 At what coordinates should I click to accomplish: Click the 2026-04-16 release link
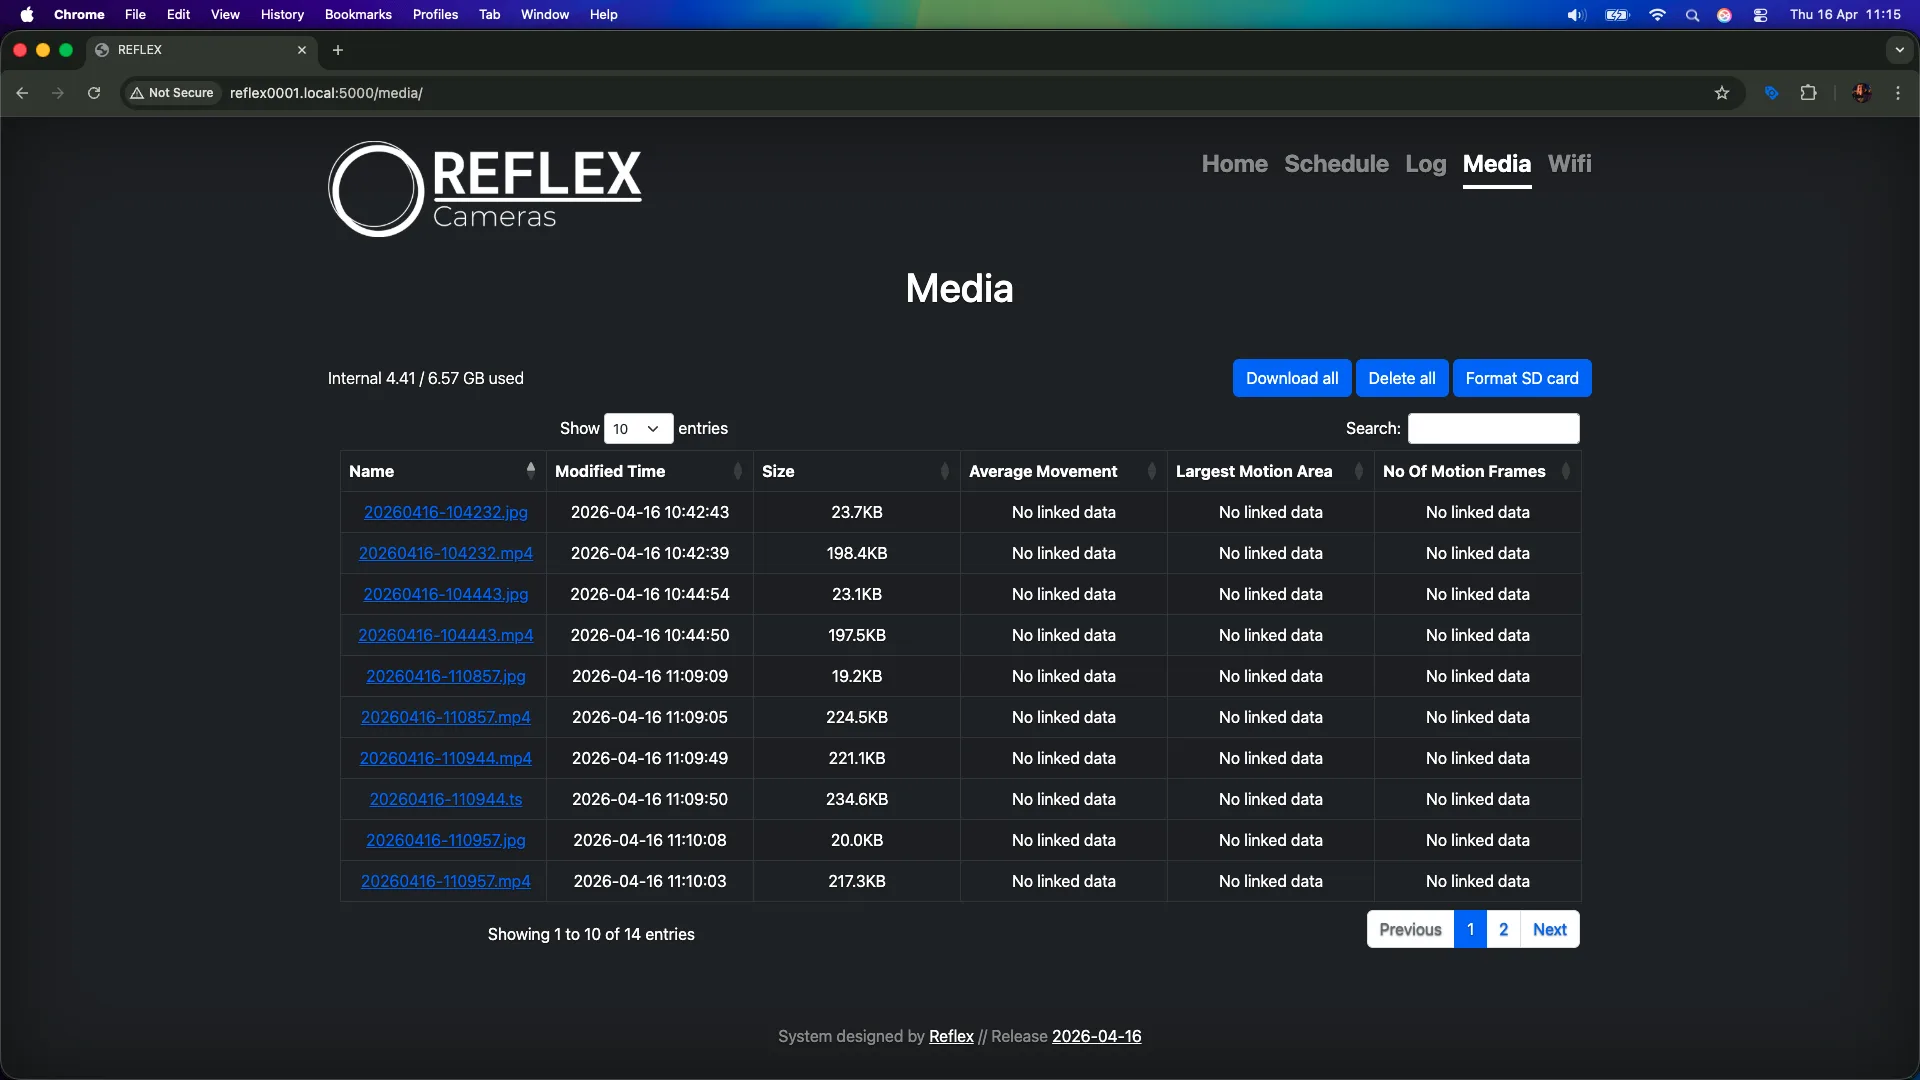(x=1096, y=1037)
